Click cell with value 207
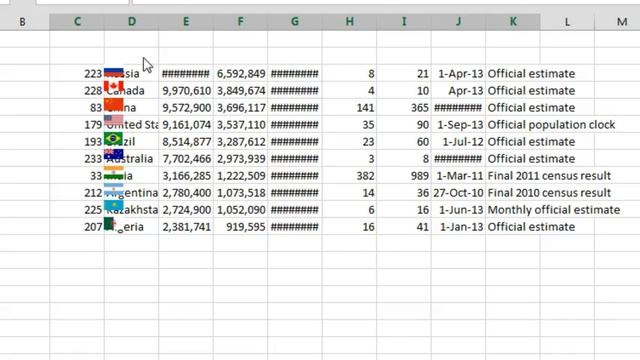The height and width of the screenshot is (360, 640). (x=77, y=227)
